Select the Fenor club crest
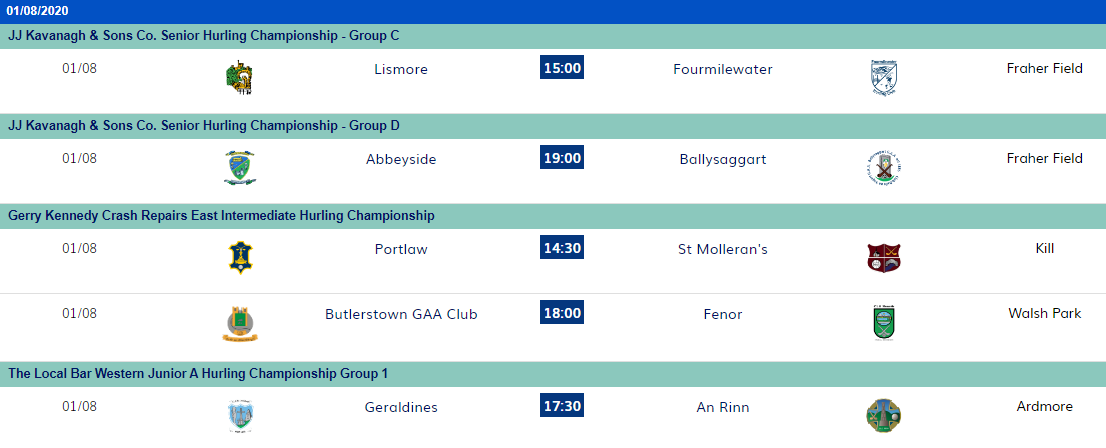1106x448 pixels. click(883, 323)
